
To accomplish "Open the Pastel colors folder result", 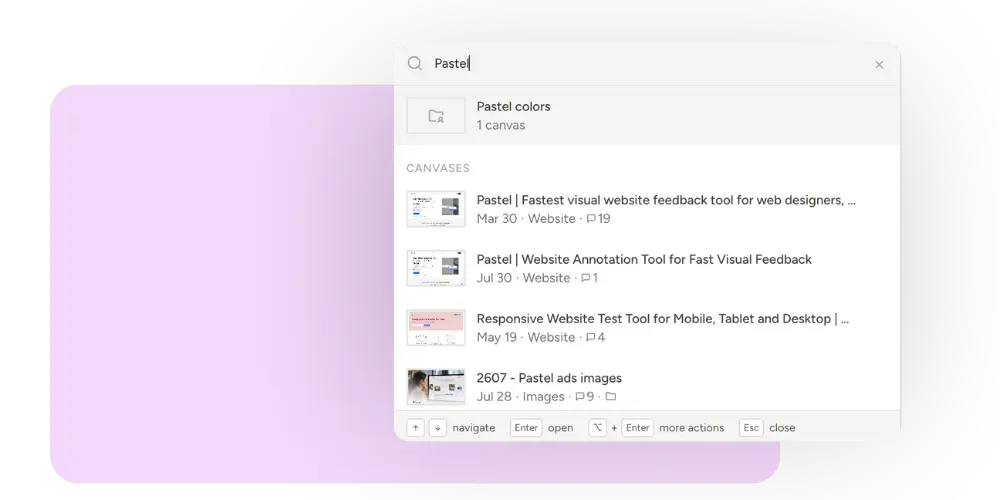I will [x=647, y=115].
